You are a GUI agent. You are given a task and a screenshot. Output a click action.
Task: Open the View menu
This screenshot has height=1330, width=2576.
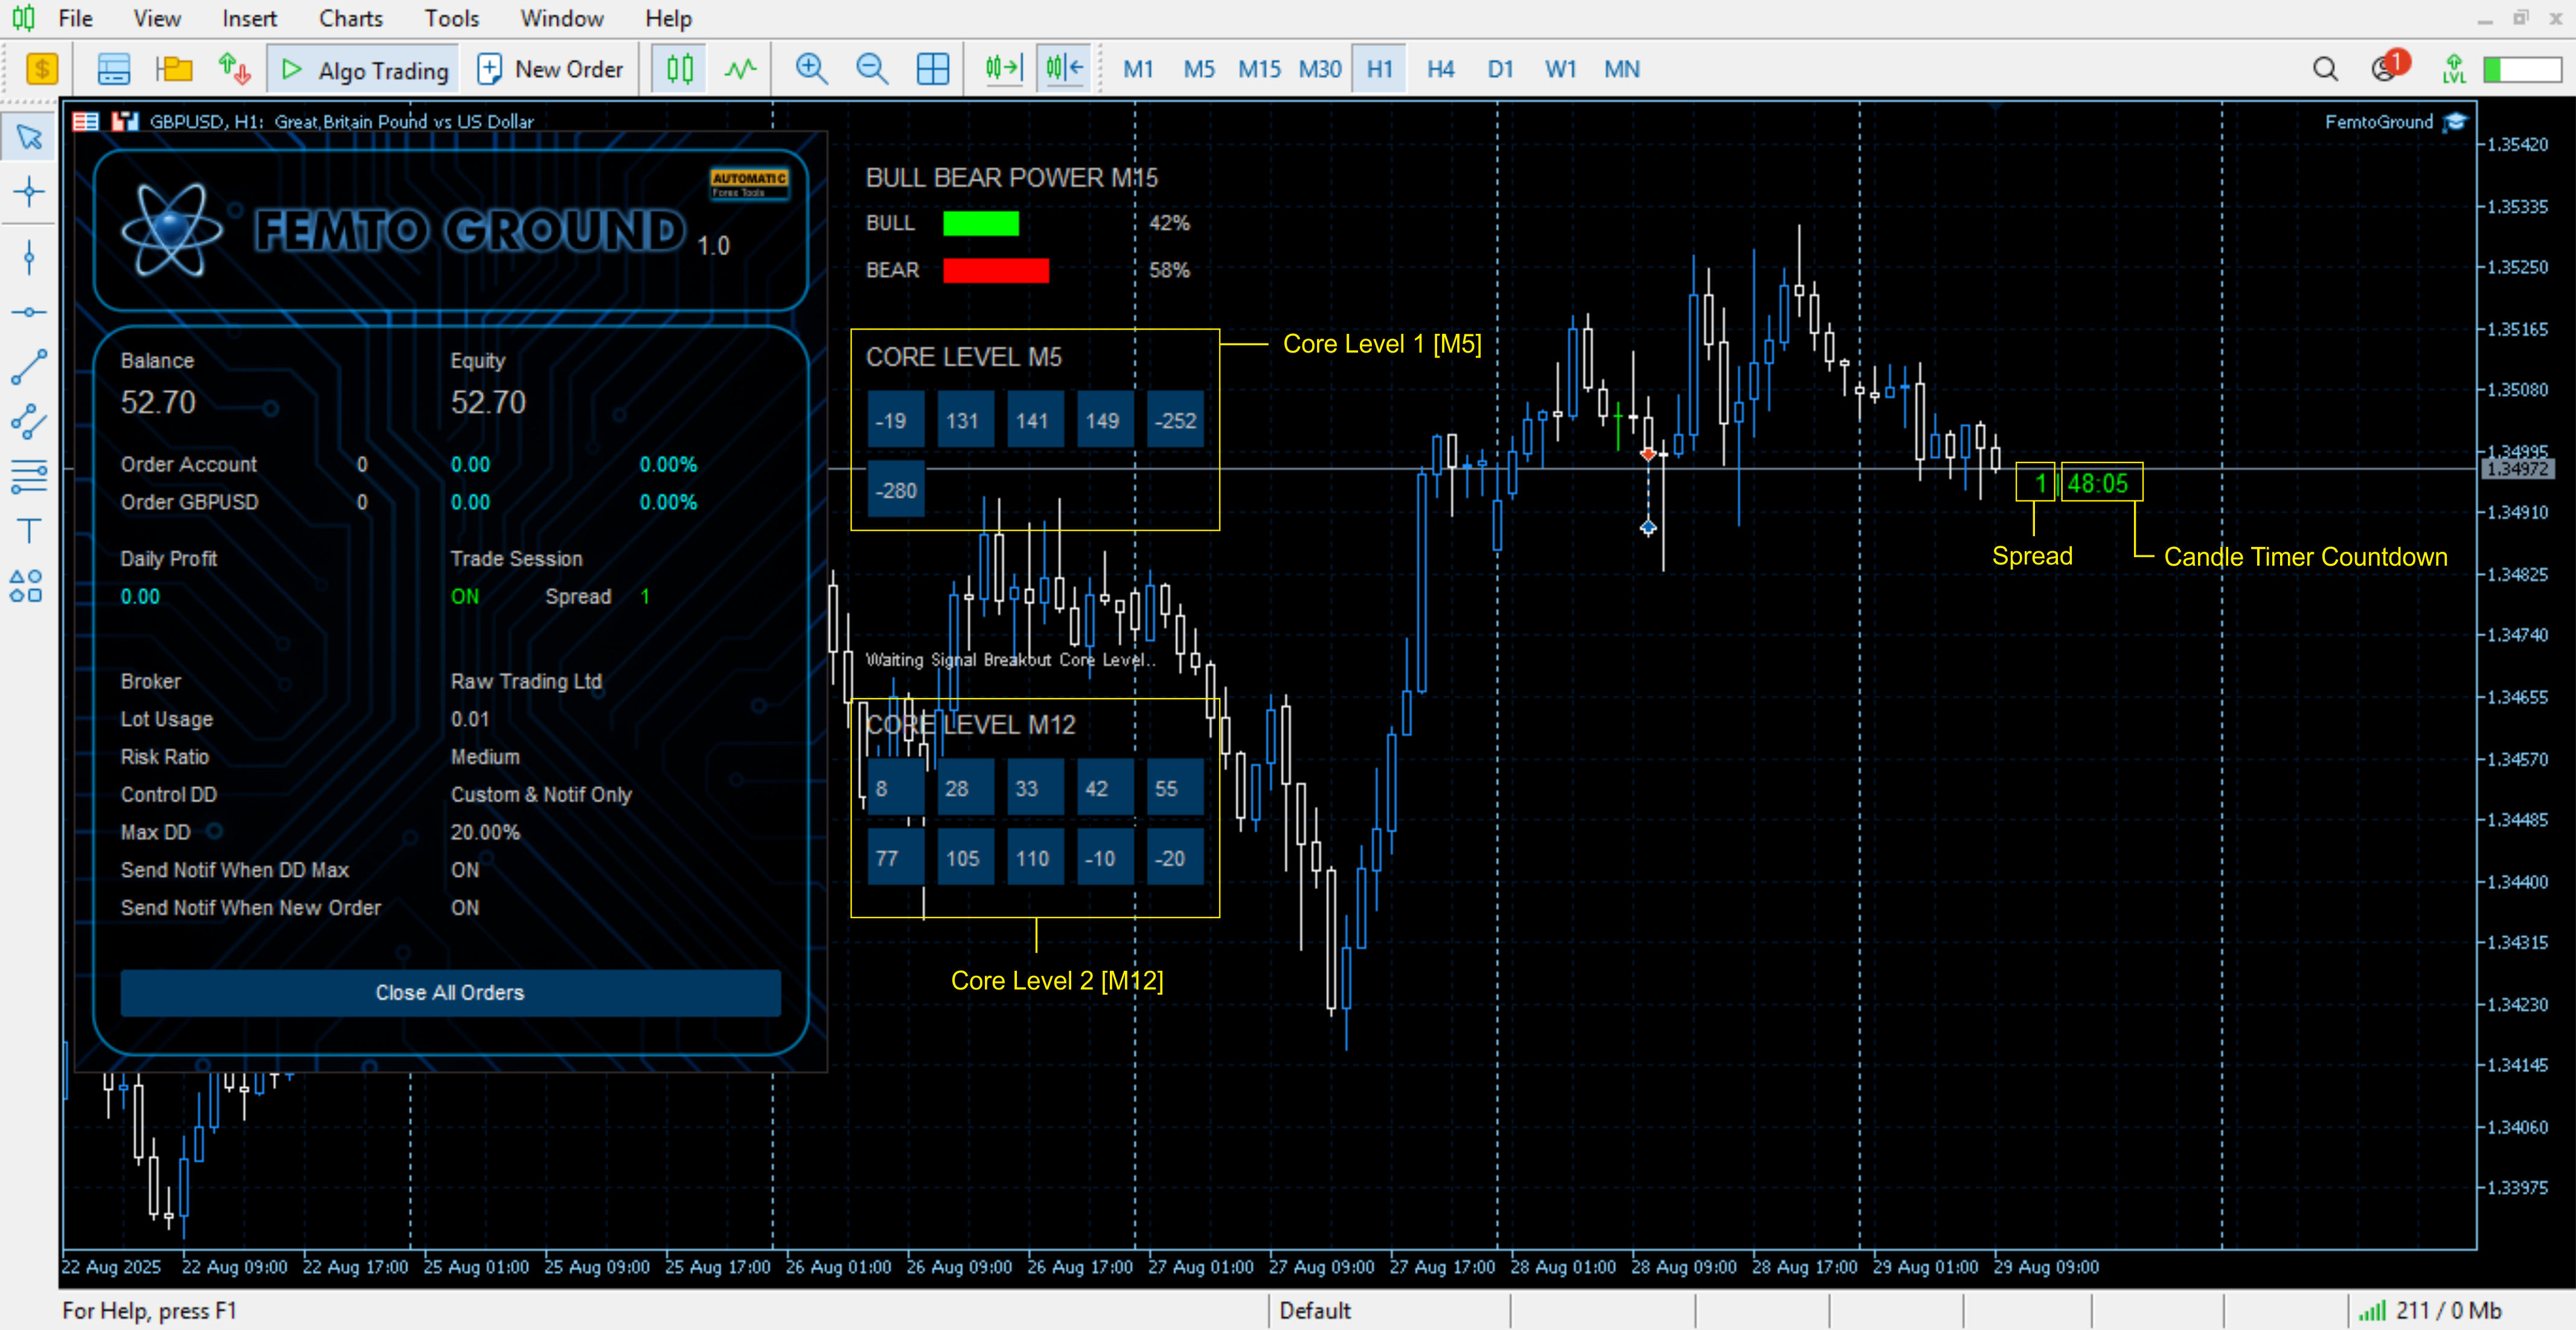[157, 18]
